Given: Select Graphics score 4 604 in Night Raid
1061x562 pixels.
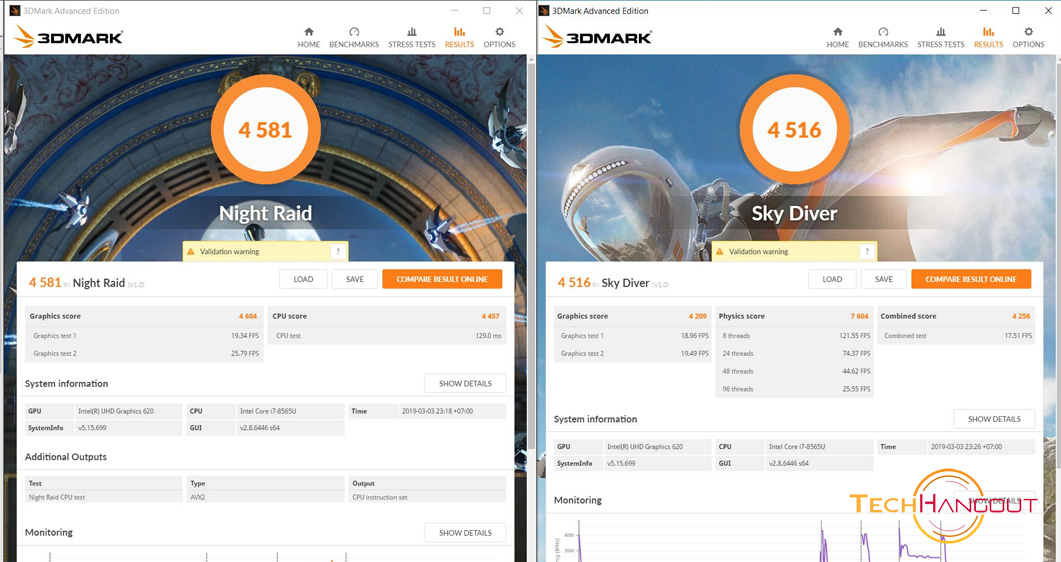Looking at the screenshot, I should pyautogui.click(x=143, y=316).
